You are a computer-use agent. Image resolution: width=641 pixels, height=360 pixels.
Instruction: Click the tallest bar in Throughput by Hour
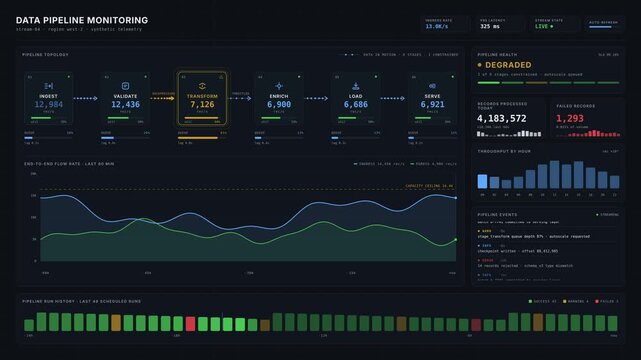coord(554,174)
